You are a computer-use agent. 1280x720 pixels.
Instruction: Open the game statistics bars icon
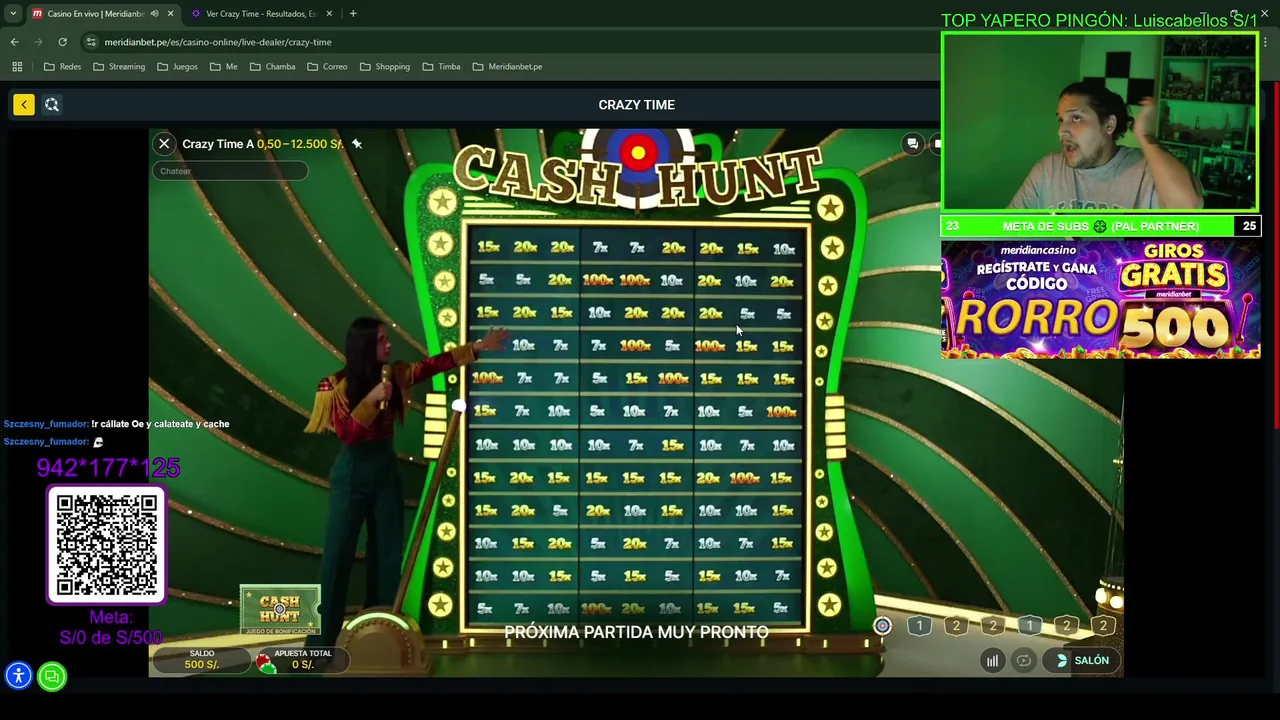992,660
